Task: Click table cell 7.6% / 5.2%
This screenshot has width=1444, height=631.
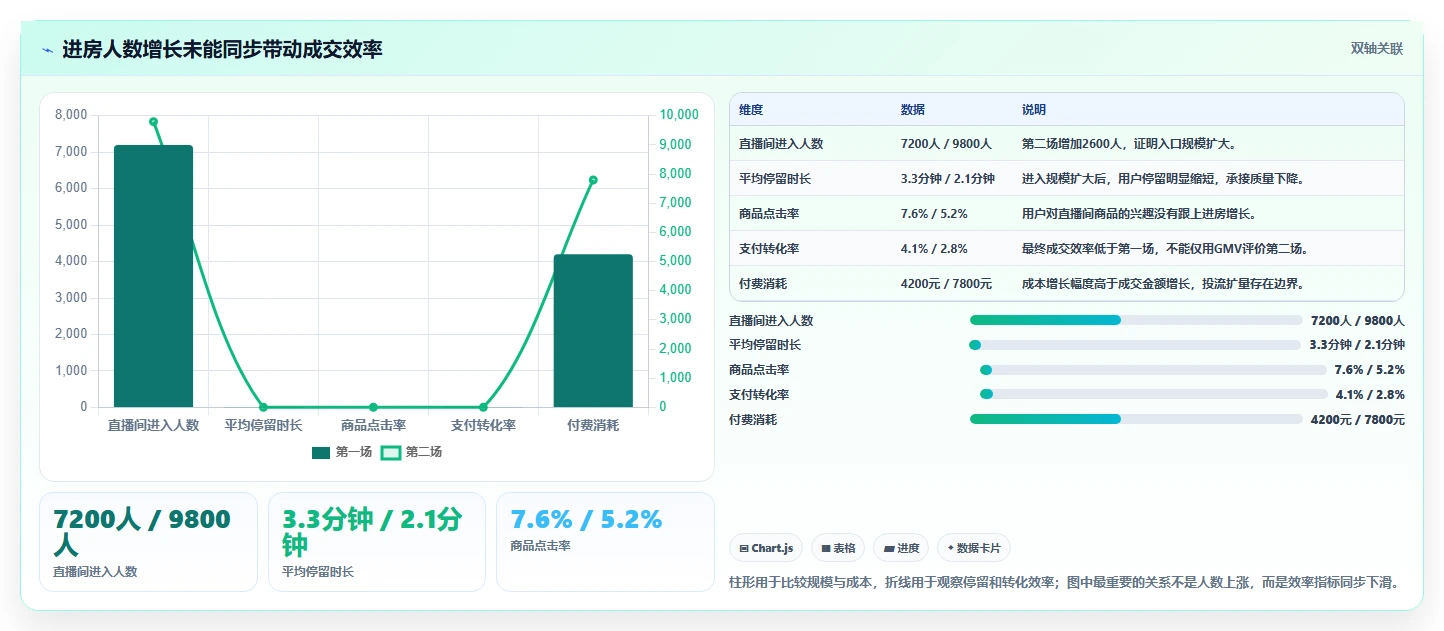Action: coord(934,214)
